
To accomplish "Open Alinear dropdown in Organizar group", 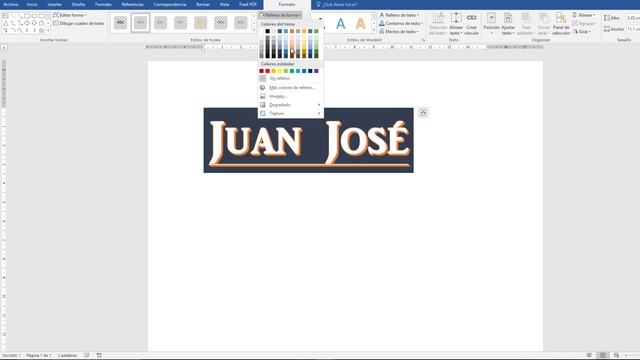I will 584,15.
